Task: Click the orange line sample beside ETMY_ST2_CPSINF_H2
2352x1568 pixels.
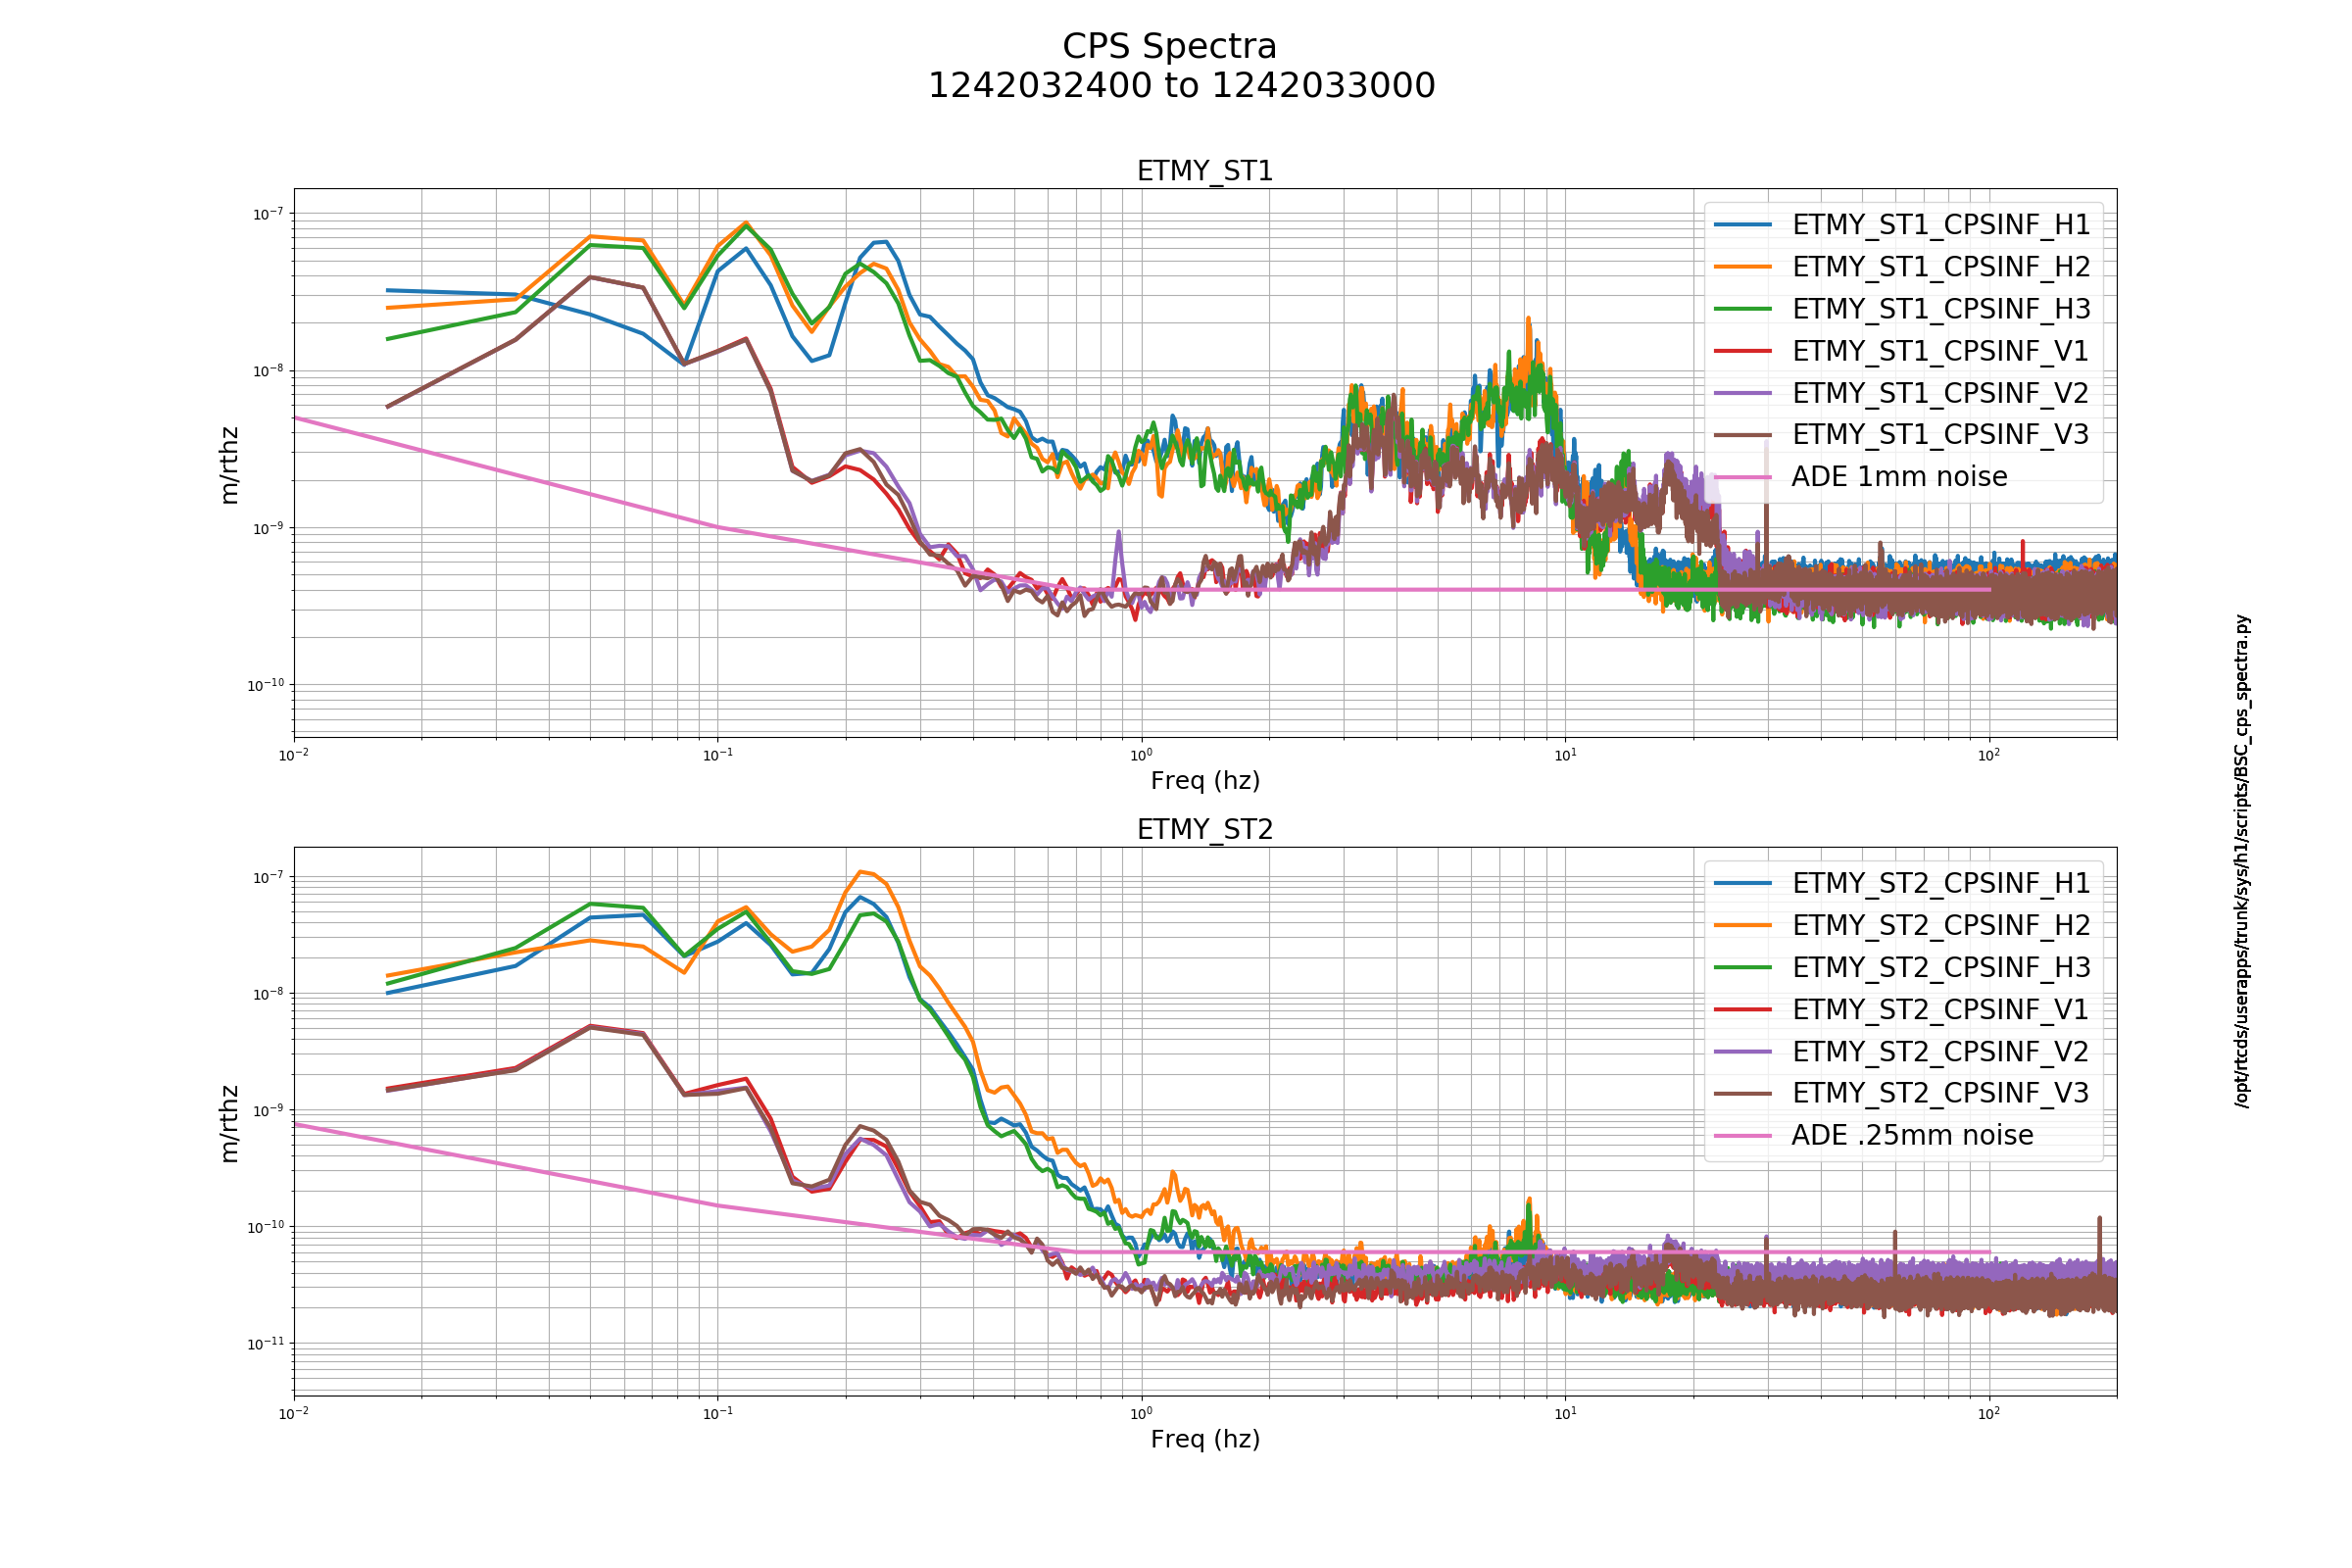Action: click(1743, 926)
